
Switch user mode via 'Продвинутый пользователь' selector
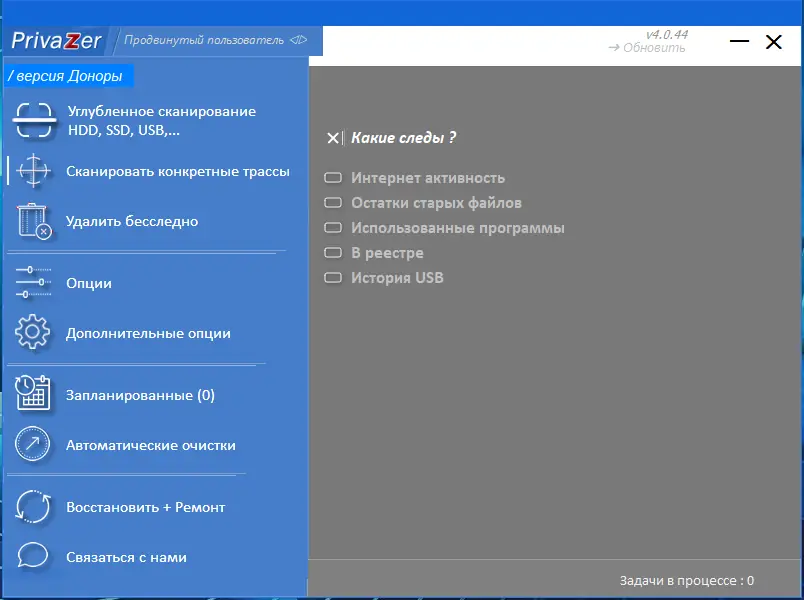(x=215, y=40)
